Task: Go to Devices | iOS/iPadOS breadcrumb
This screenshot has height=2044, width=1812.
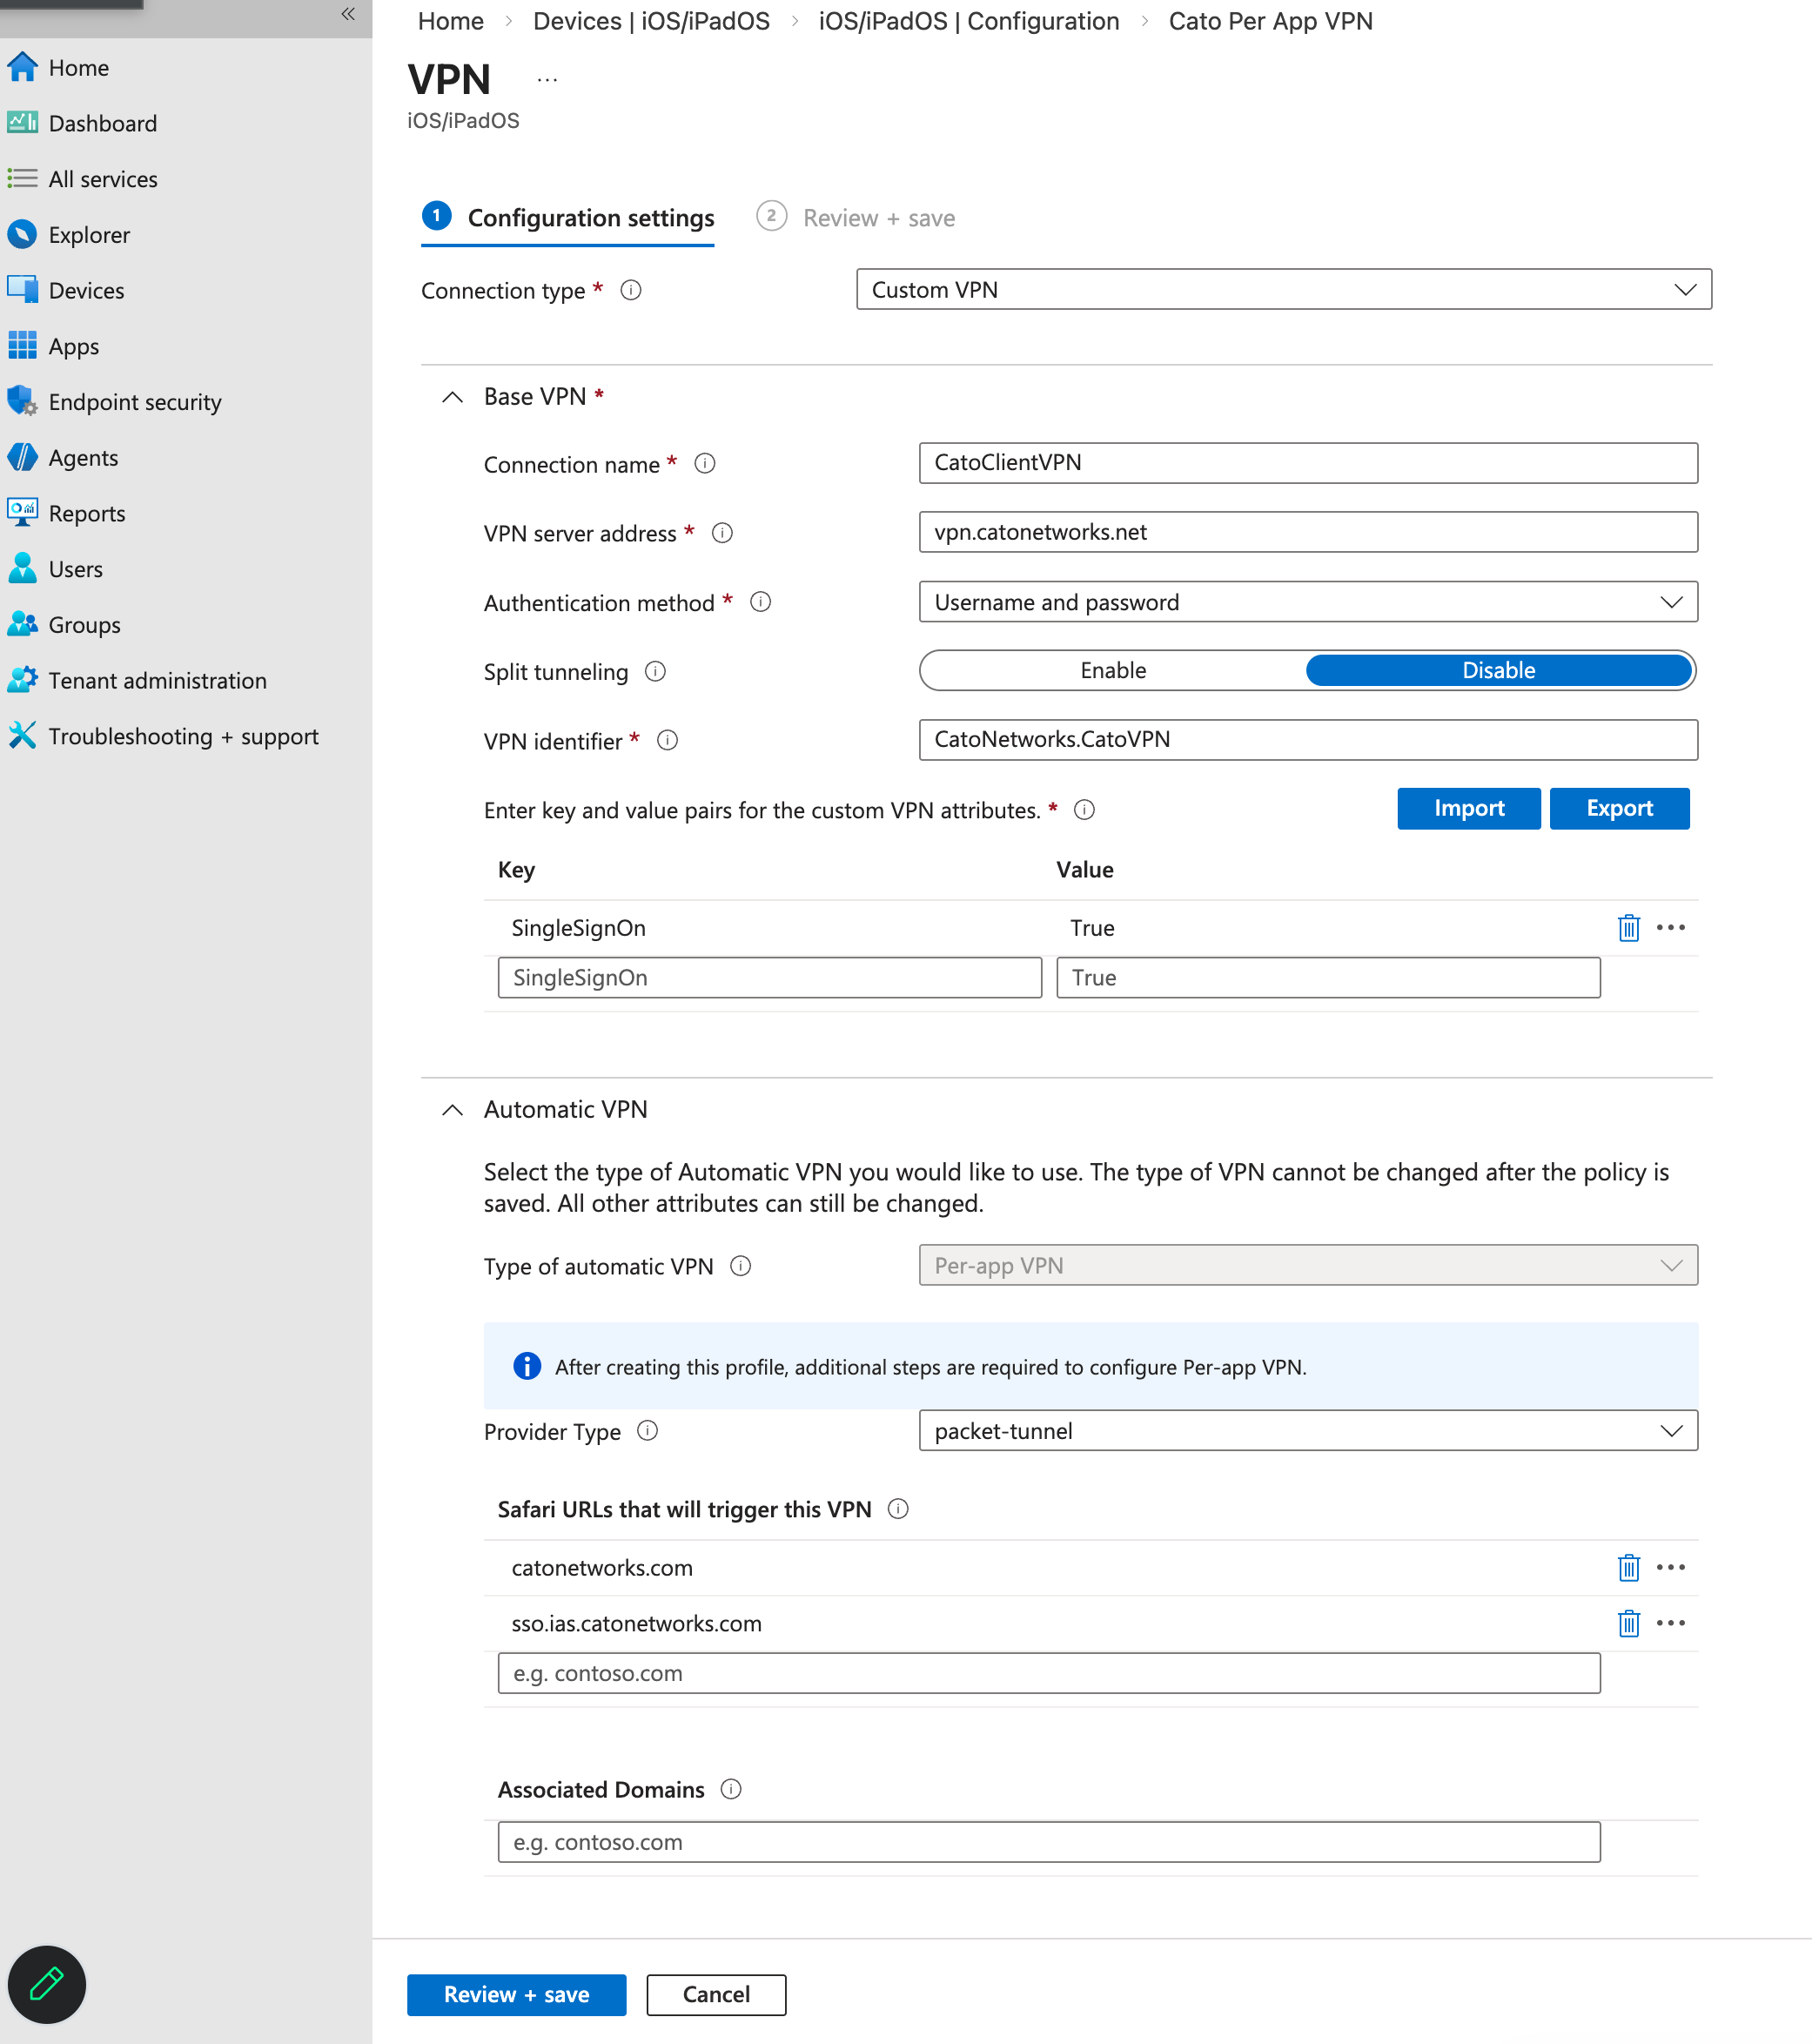Action: (x=651, y=21)
